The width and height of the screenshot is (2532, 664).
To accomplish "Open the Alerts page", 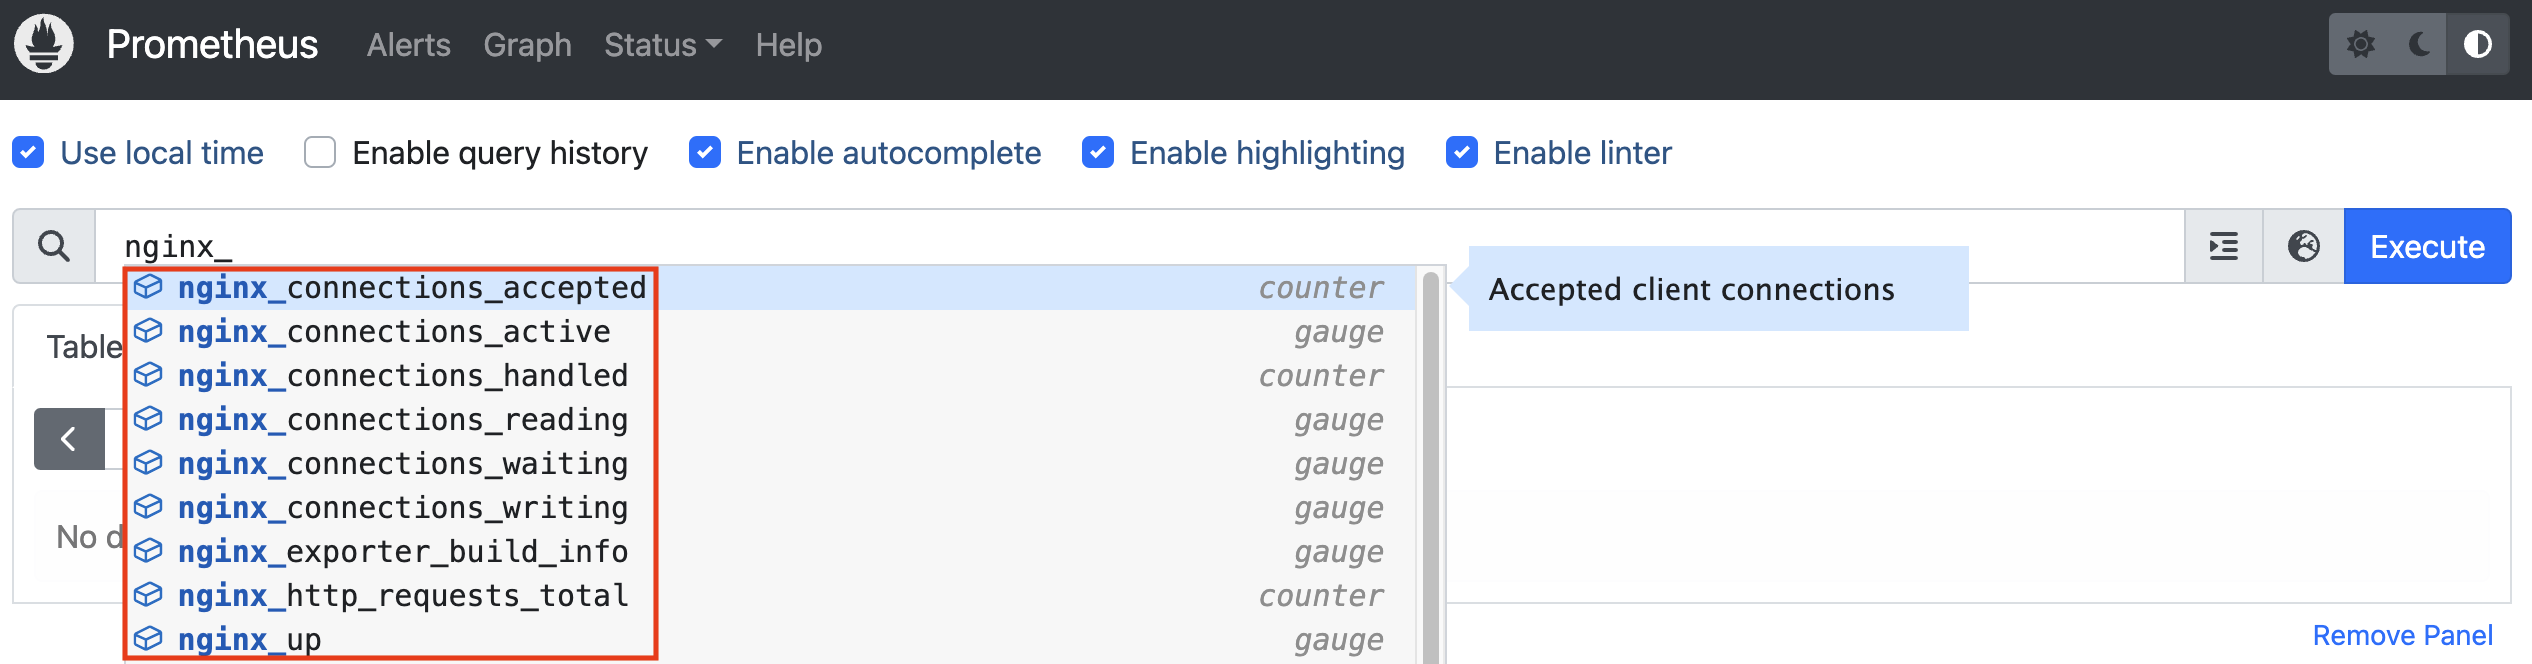I will coord(408,45).
